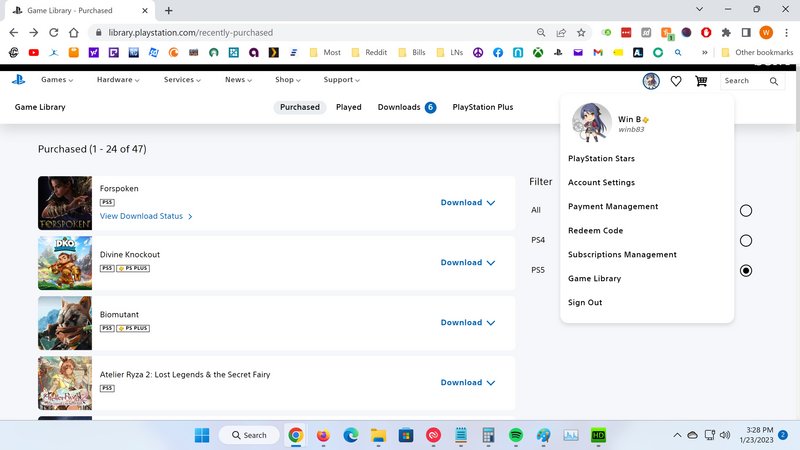This screenshot has height=450, width=800.
Task: Click the YouTube bookmark icon
Action: (34, 52)
